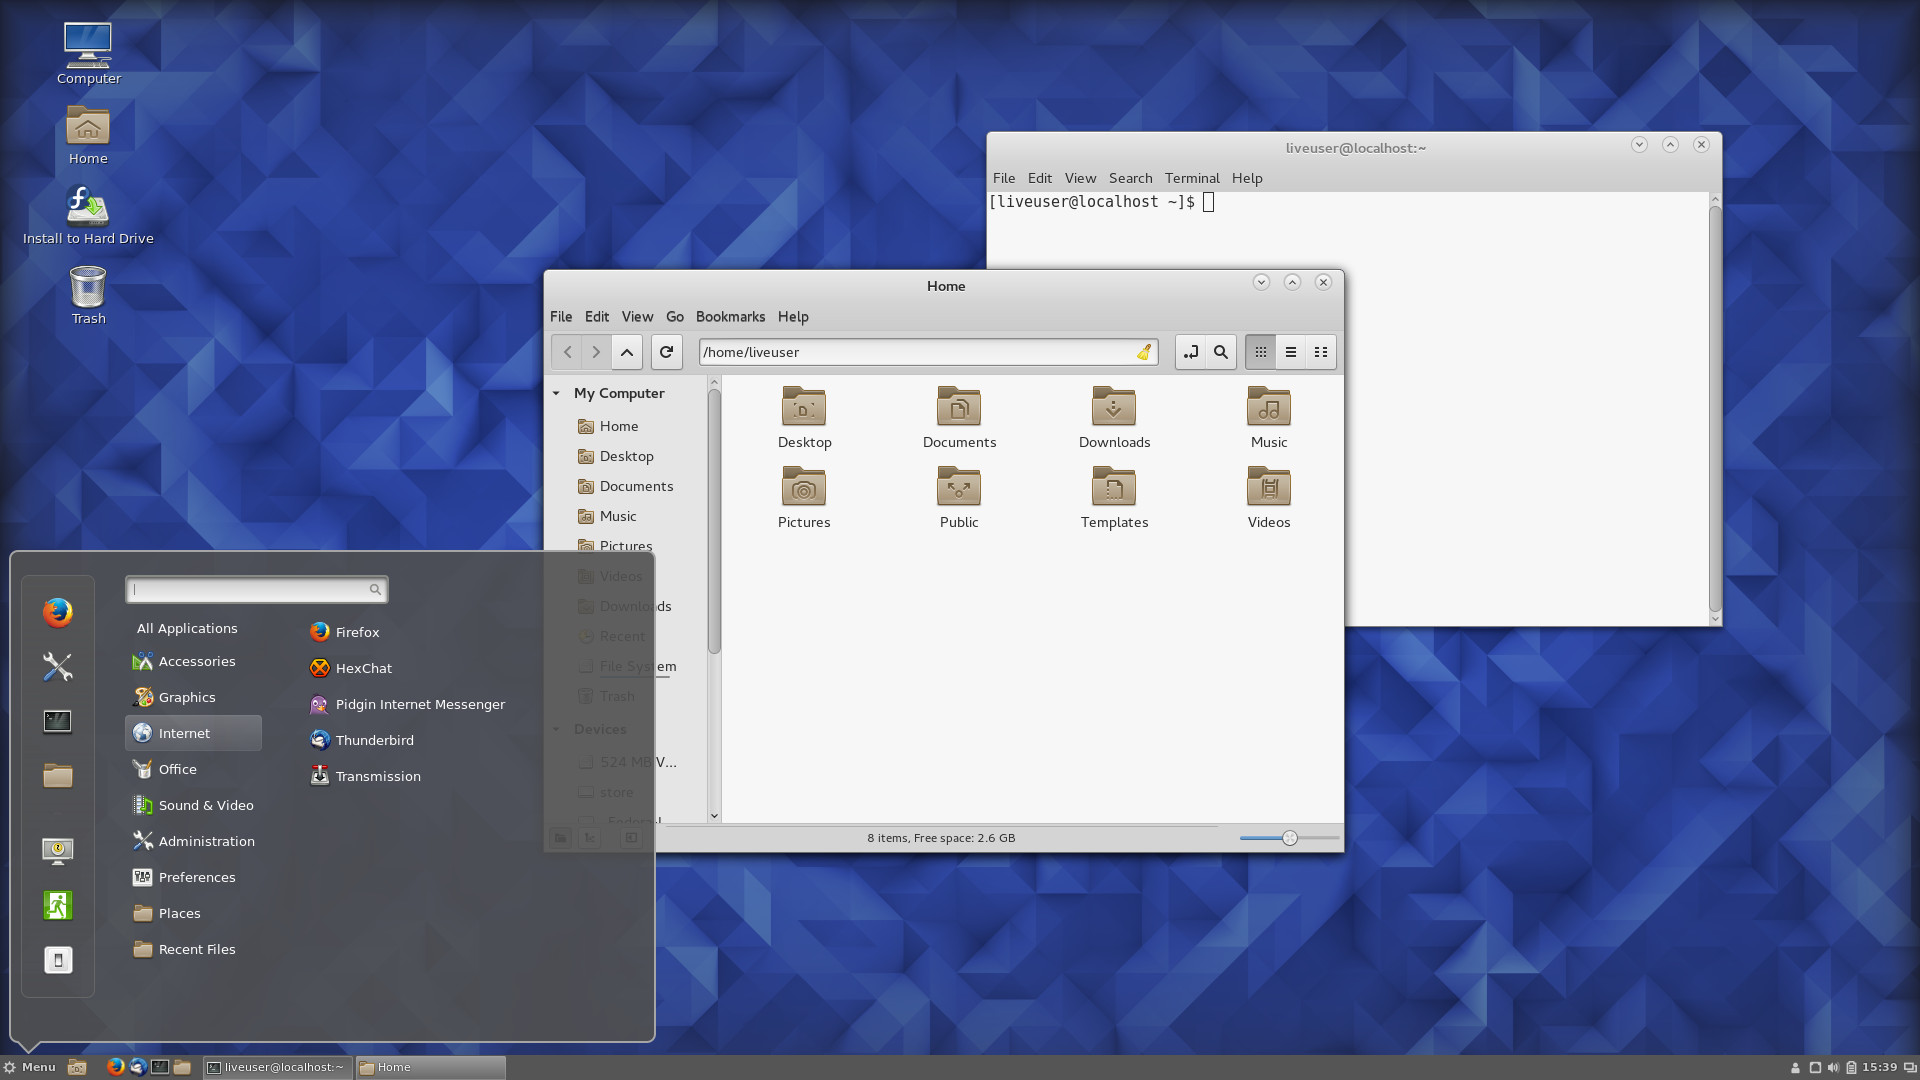Click Documents in the sidebar
The height and width of the screenshot is (1080, 1920).
point(636,486)
